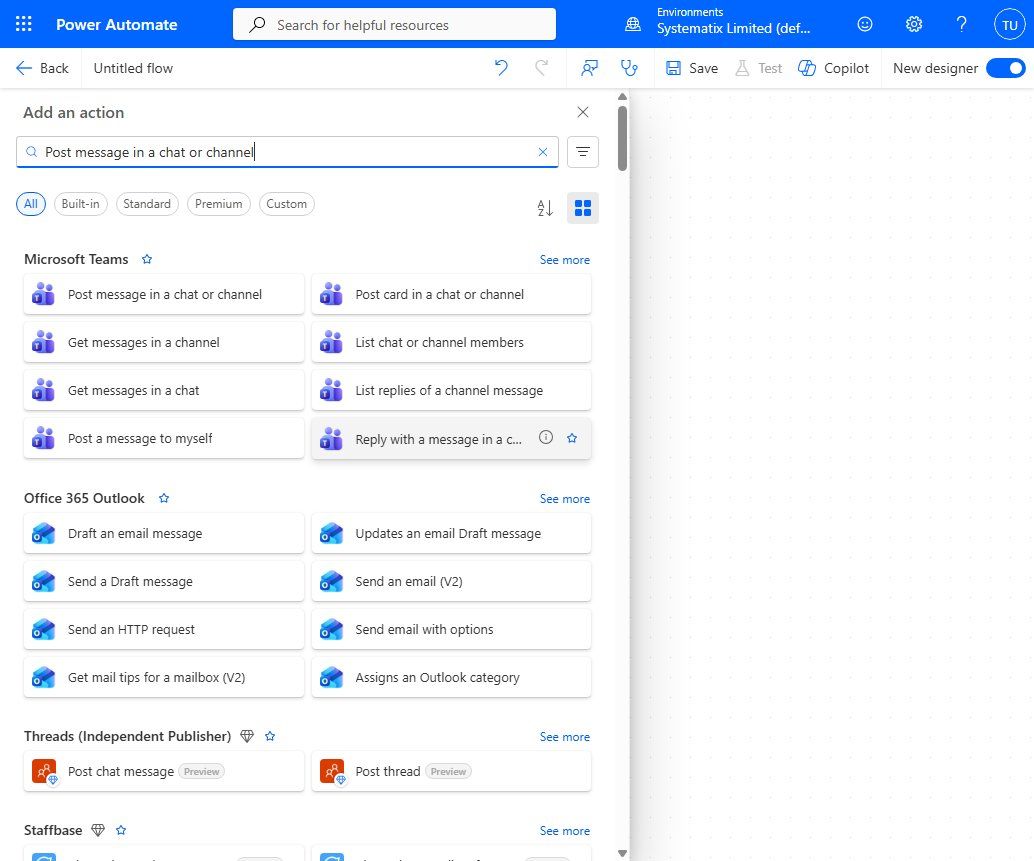Add Send an email (V2) action
1034x861 pixels.
coord(451,581)
